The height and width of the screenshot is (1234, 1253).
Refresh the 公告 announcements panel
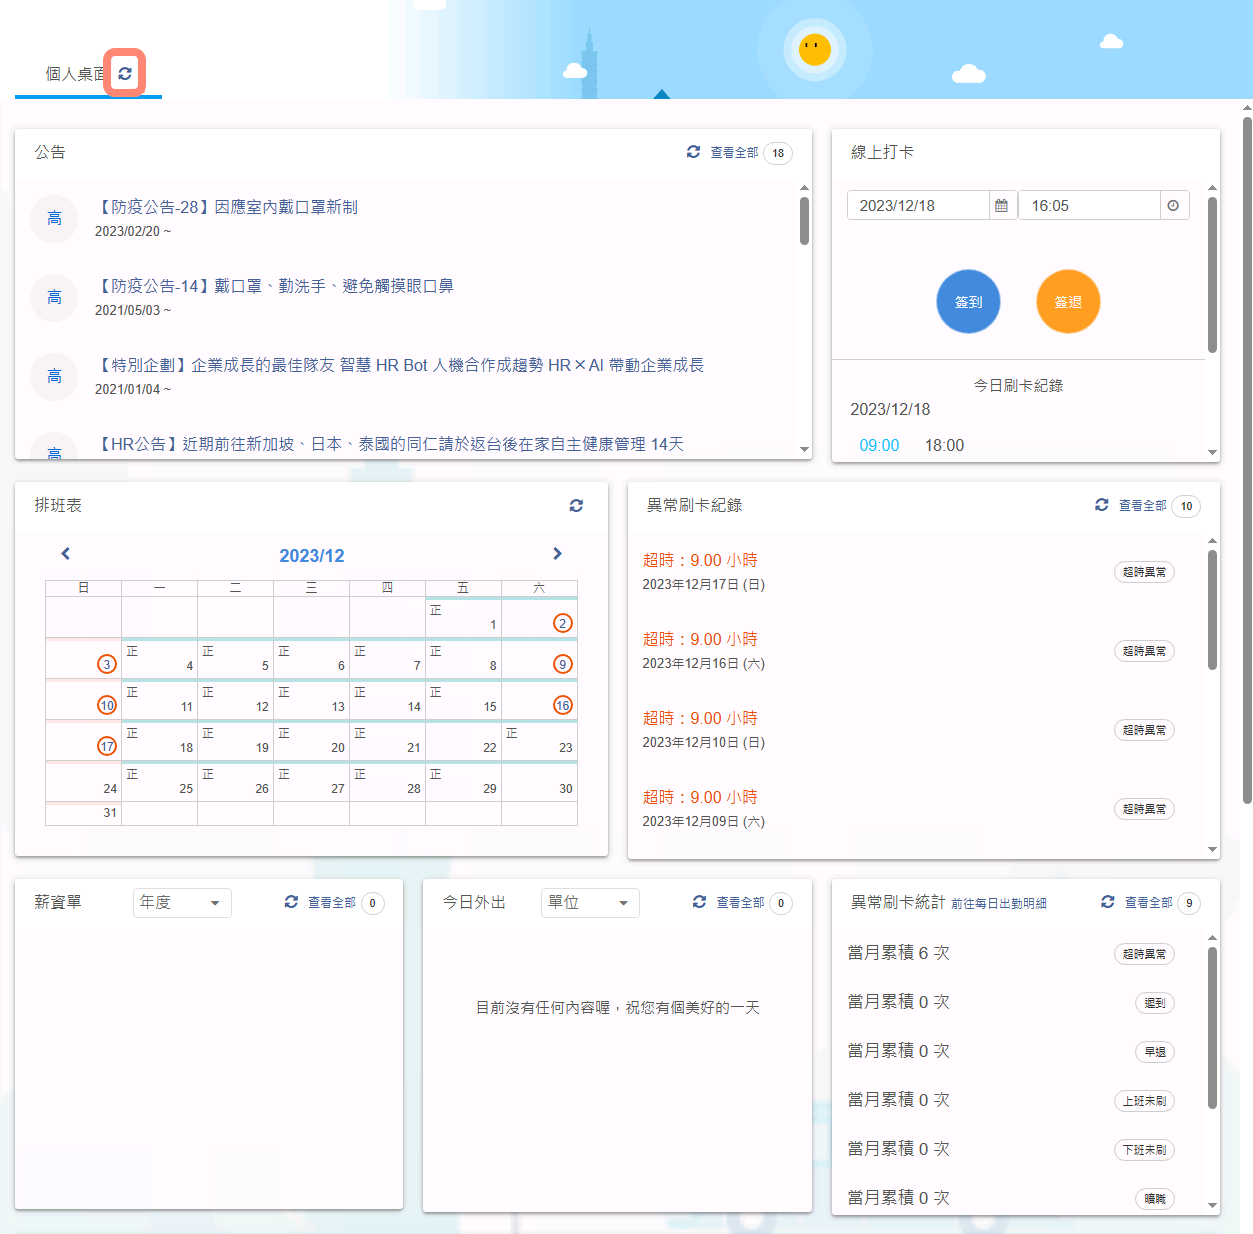click(x=693, y=152)
